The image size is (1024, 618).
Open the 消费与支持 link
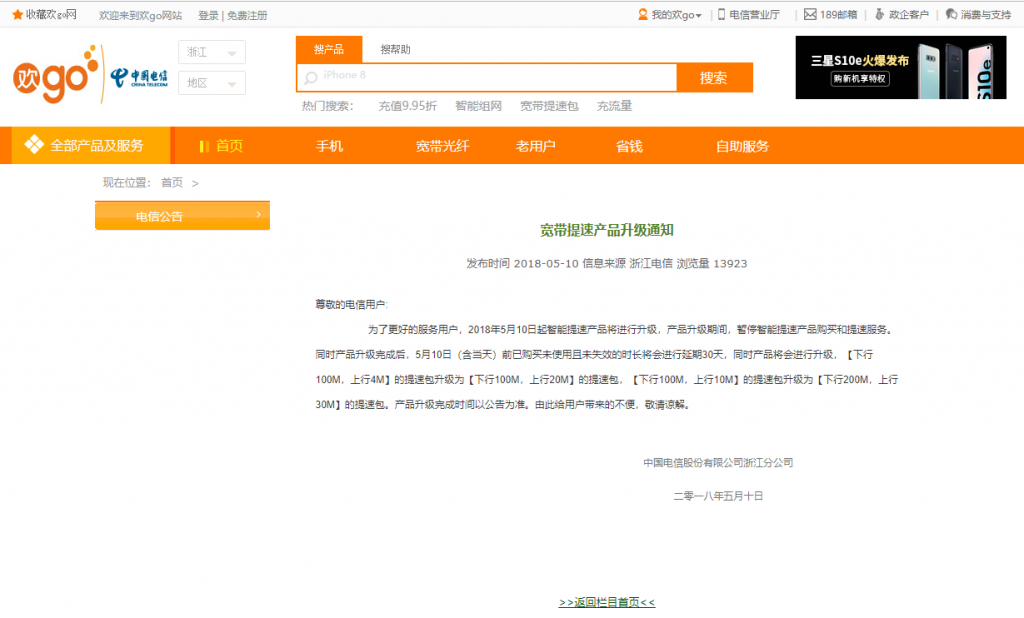(x=985, y=14)
